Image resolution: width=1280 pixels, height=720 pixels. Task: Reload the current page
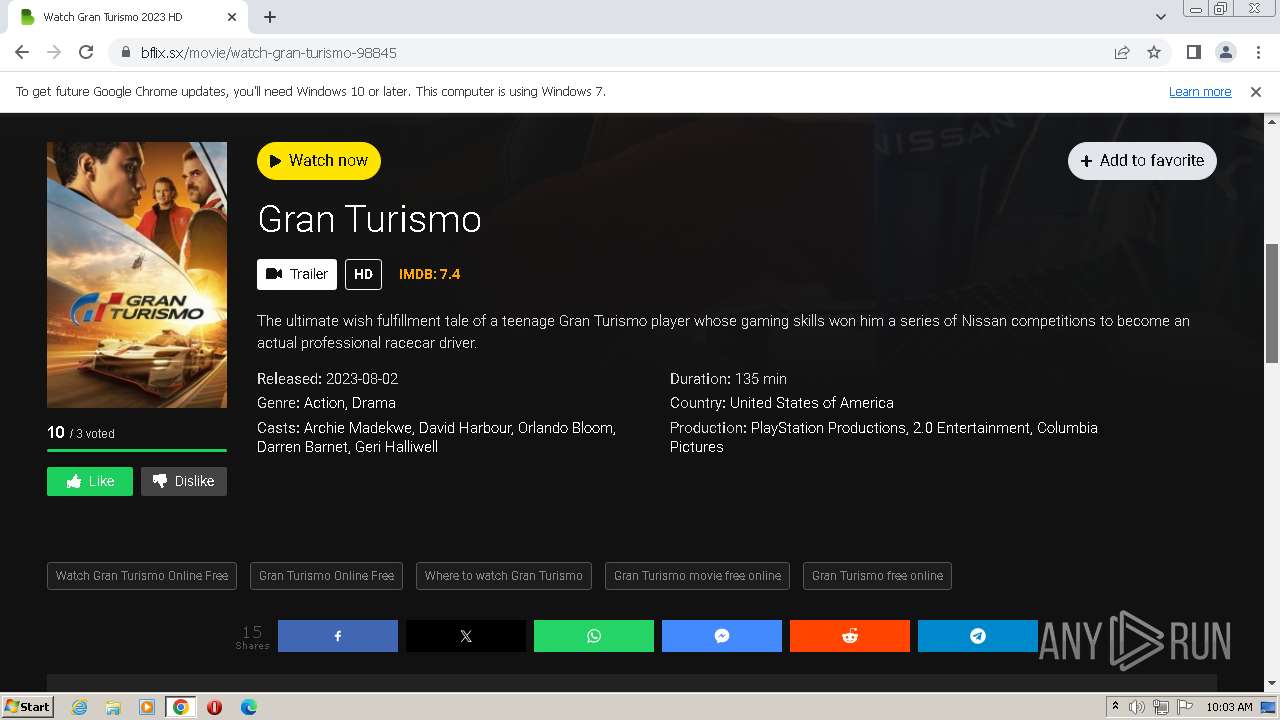tap(86, 52)
